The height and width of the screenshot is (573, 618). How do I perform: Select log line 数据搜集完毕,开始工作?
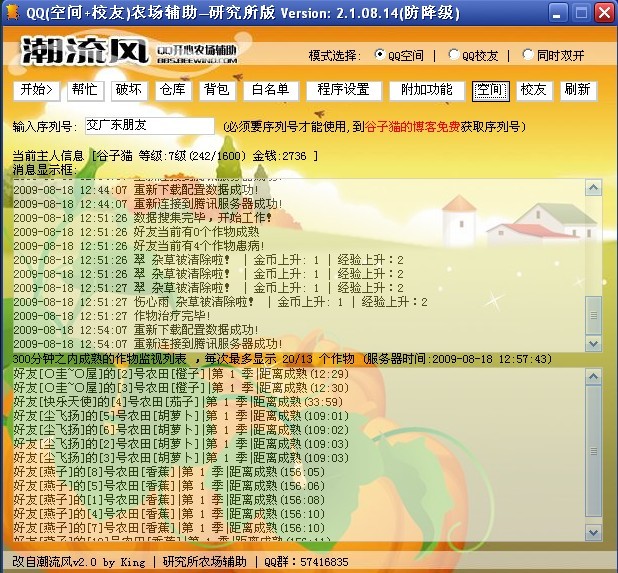pos(143,218)
